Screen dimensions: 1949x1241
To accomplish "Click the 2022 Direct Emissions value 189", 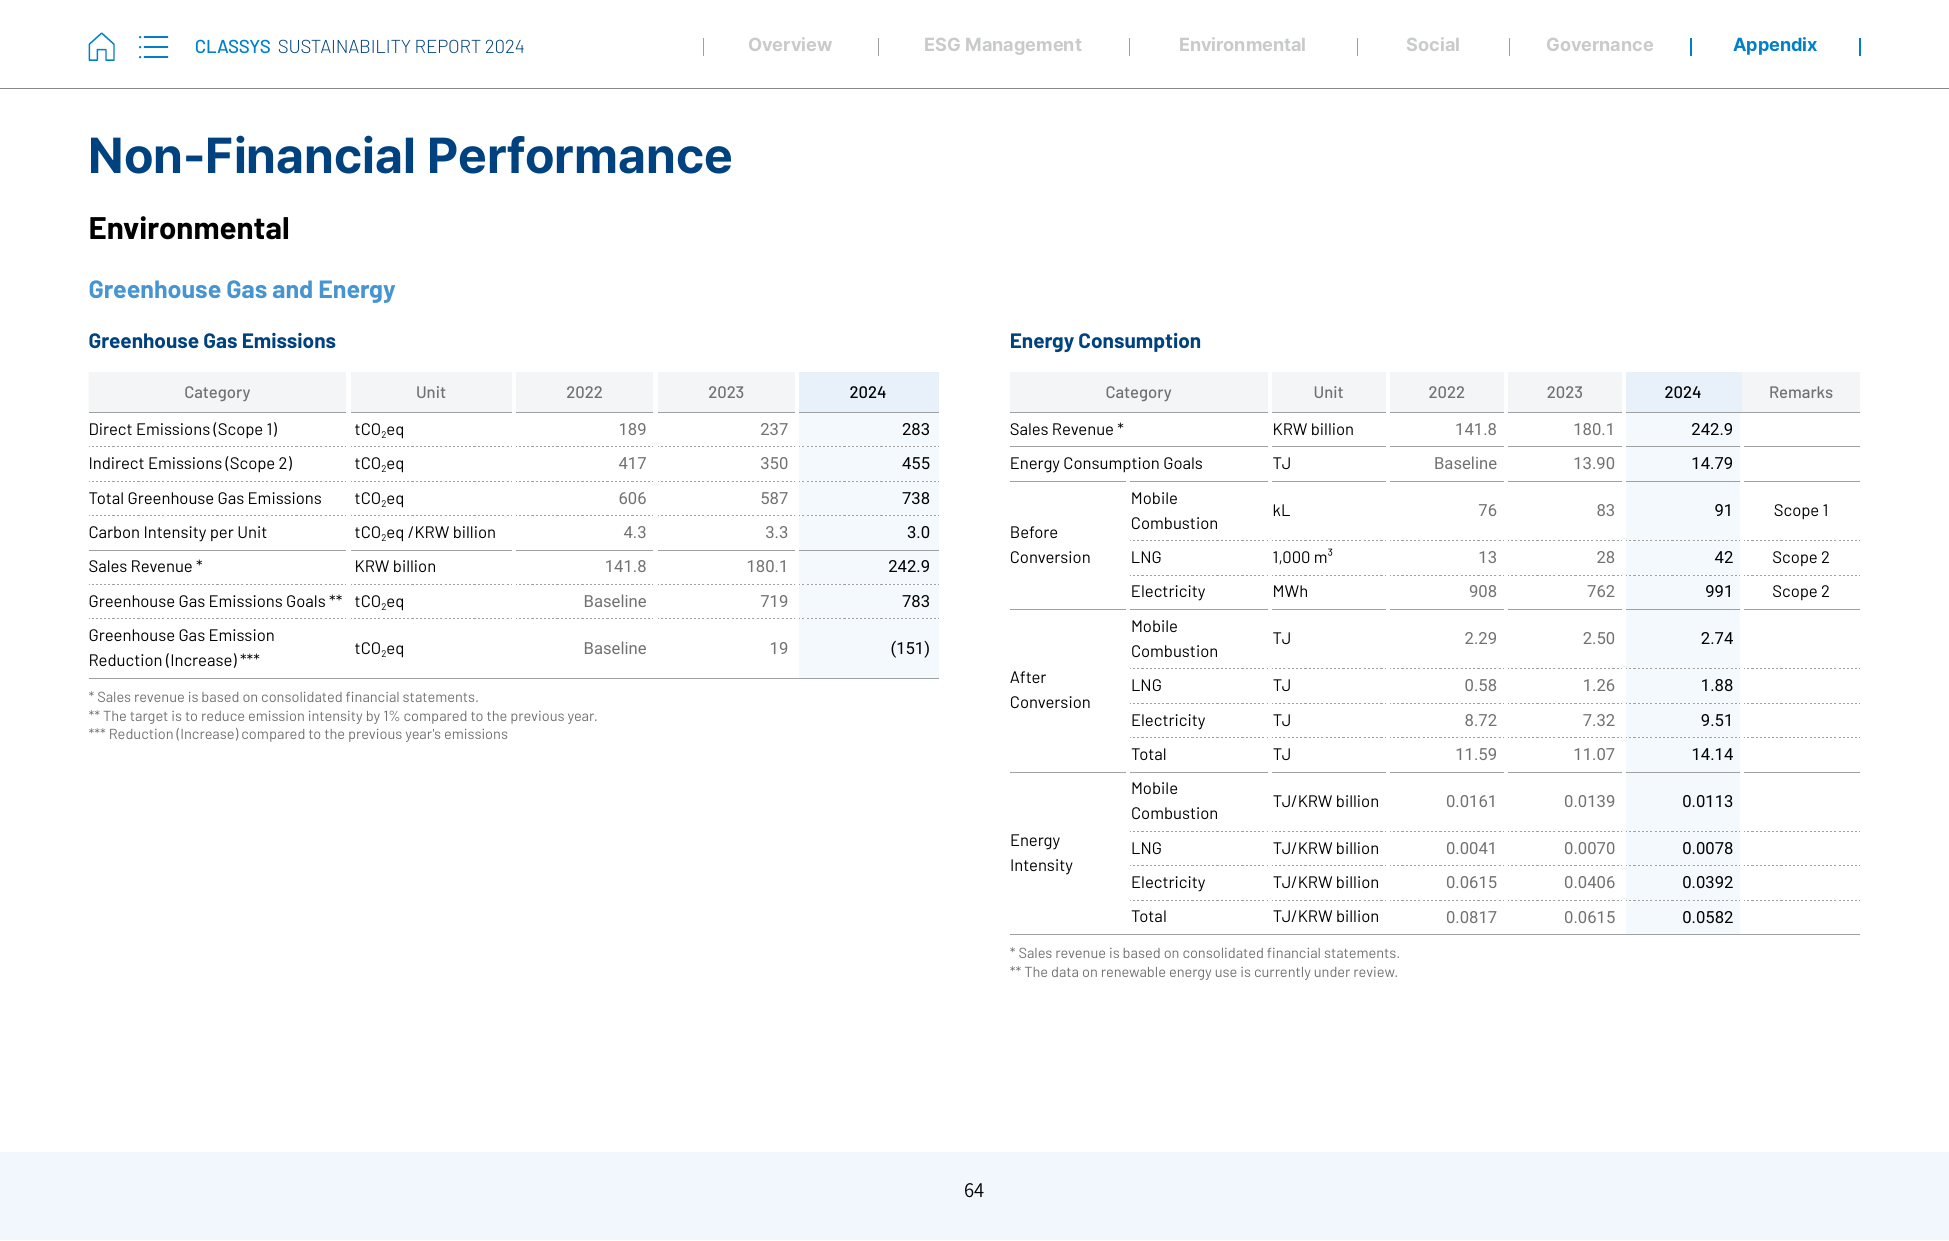I will click(x=632, y=429).
